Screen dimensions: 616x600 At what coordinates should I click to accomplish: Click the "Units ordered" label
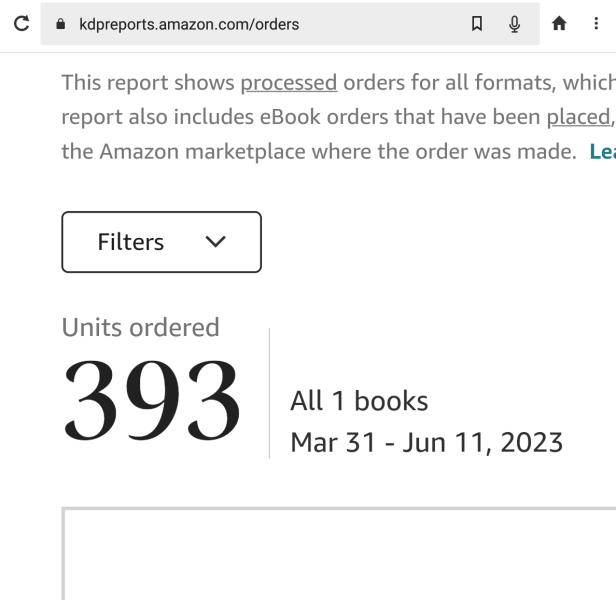coord(140,327)
